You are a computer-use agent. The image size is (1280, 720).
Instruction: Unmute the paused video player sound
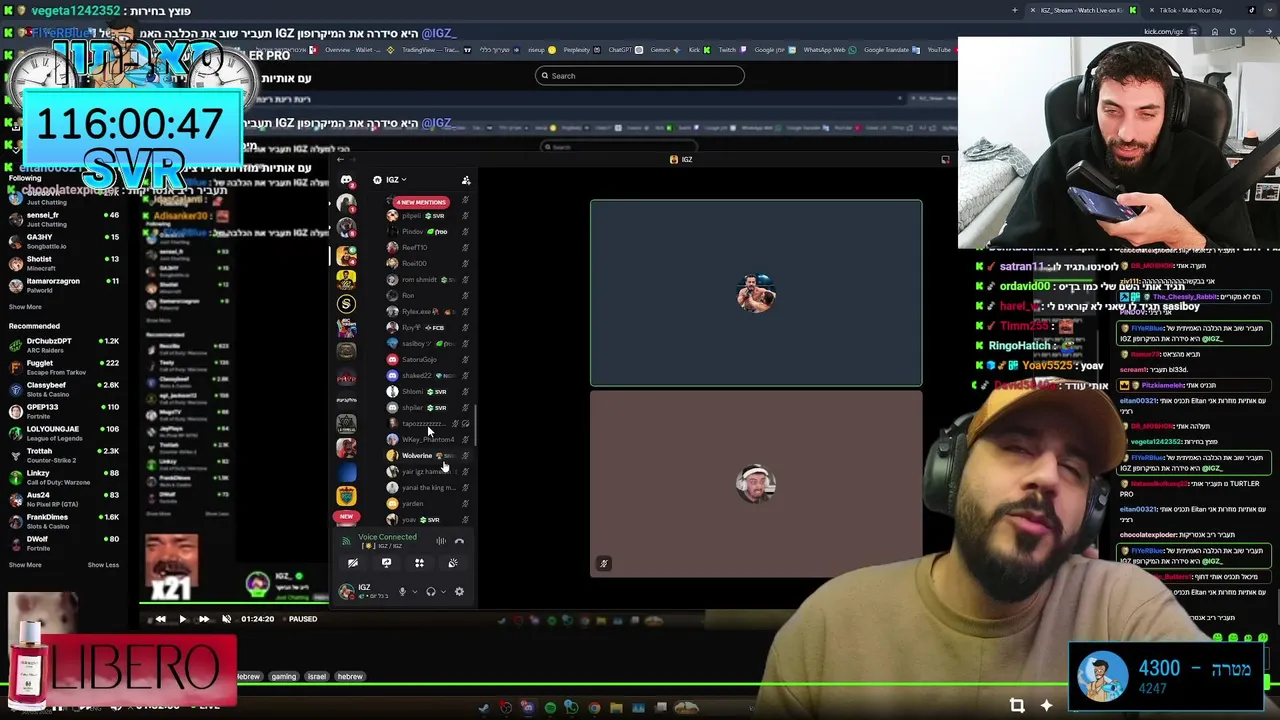pos(226,619)
